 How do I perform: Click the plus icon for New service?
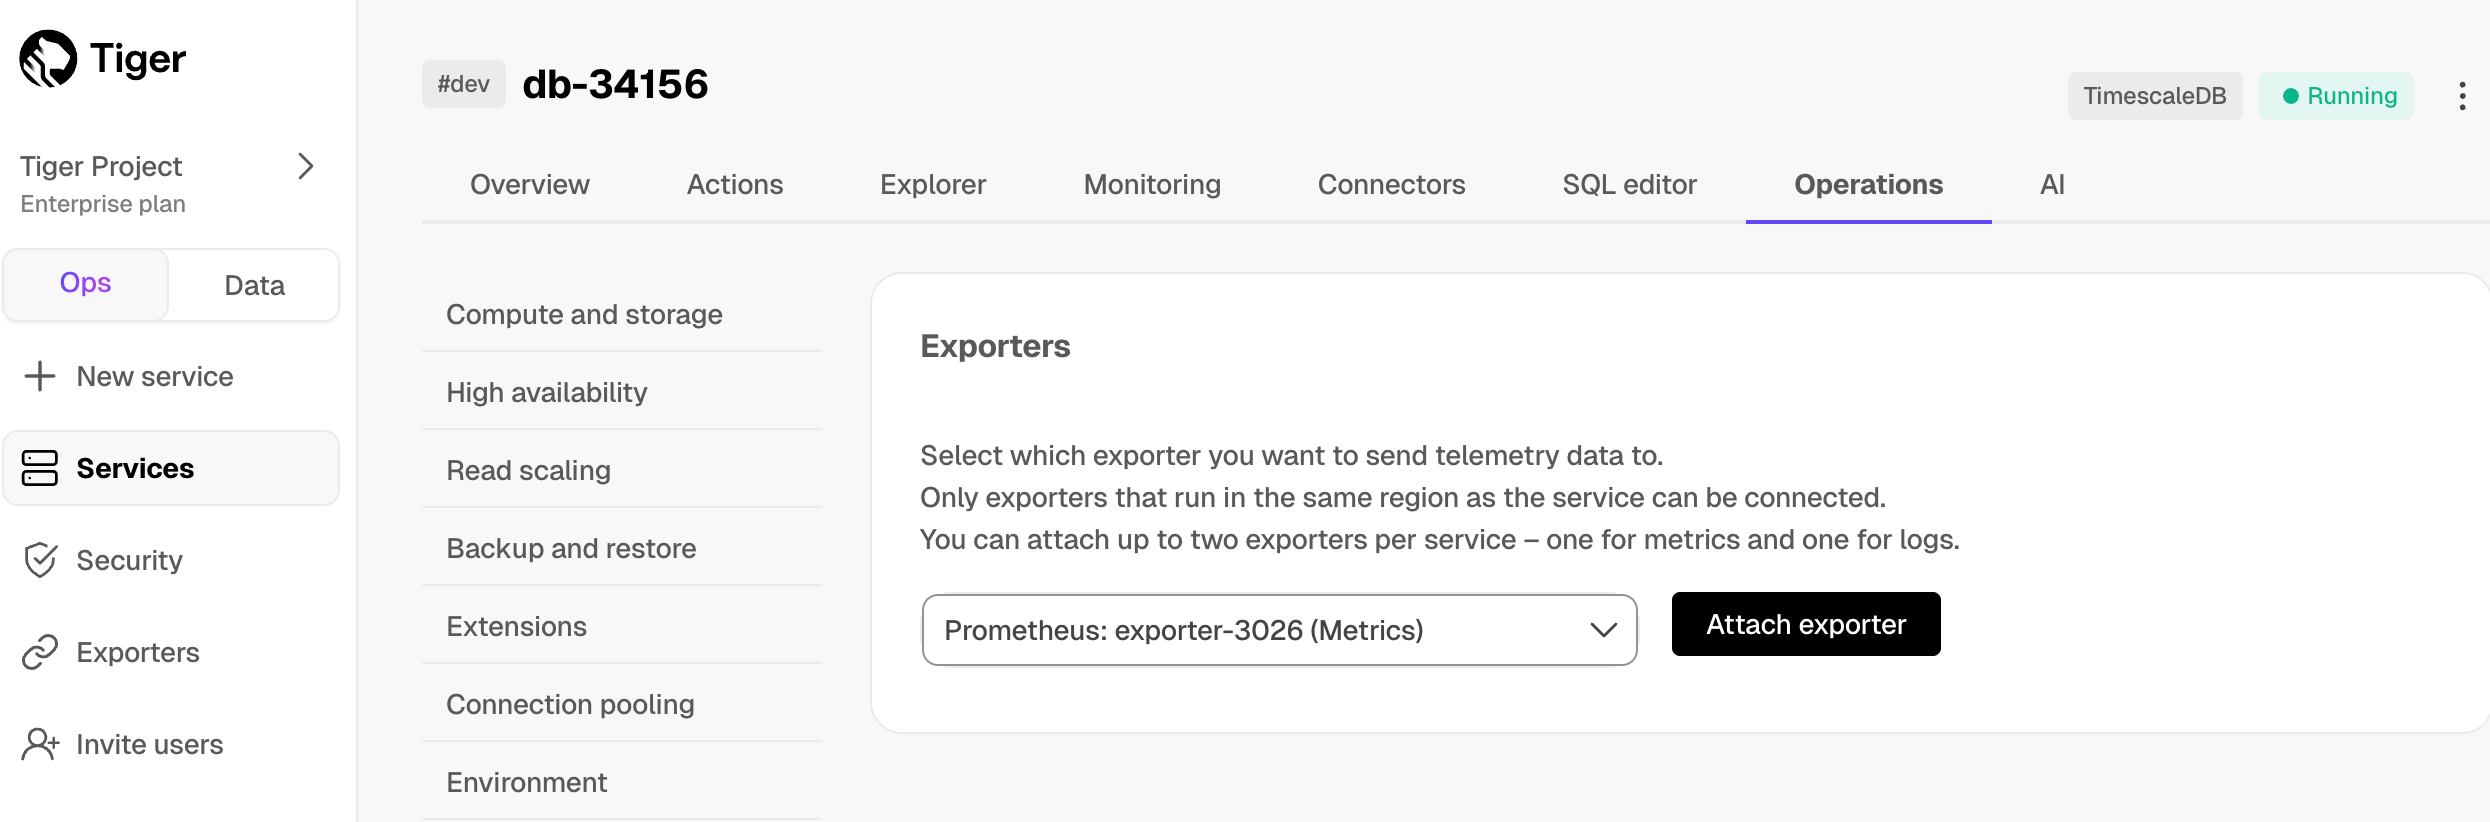(x=40, y=376)
